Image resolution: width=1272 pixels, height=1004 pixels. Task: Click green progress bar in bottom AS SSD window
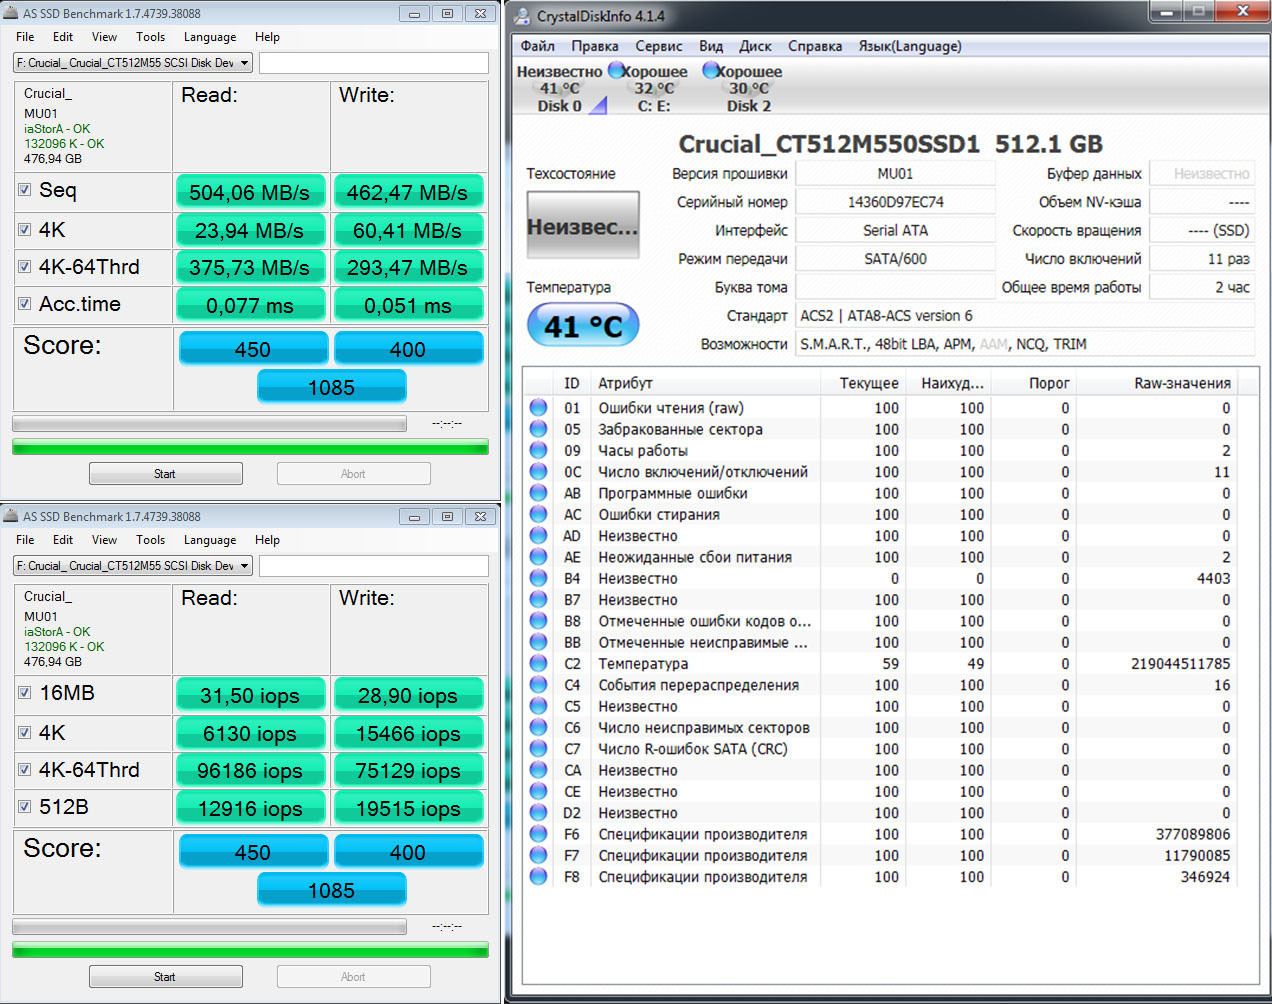click(x=250, y=950)
